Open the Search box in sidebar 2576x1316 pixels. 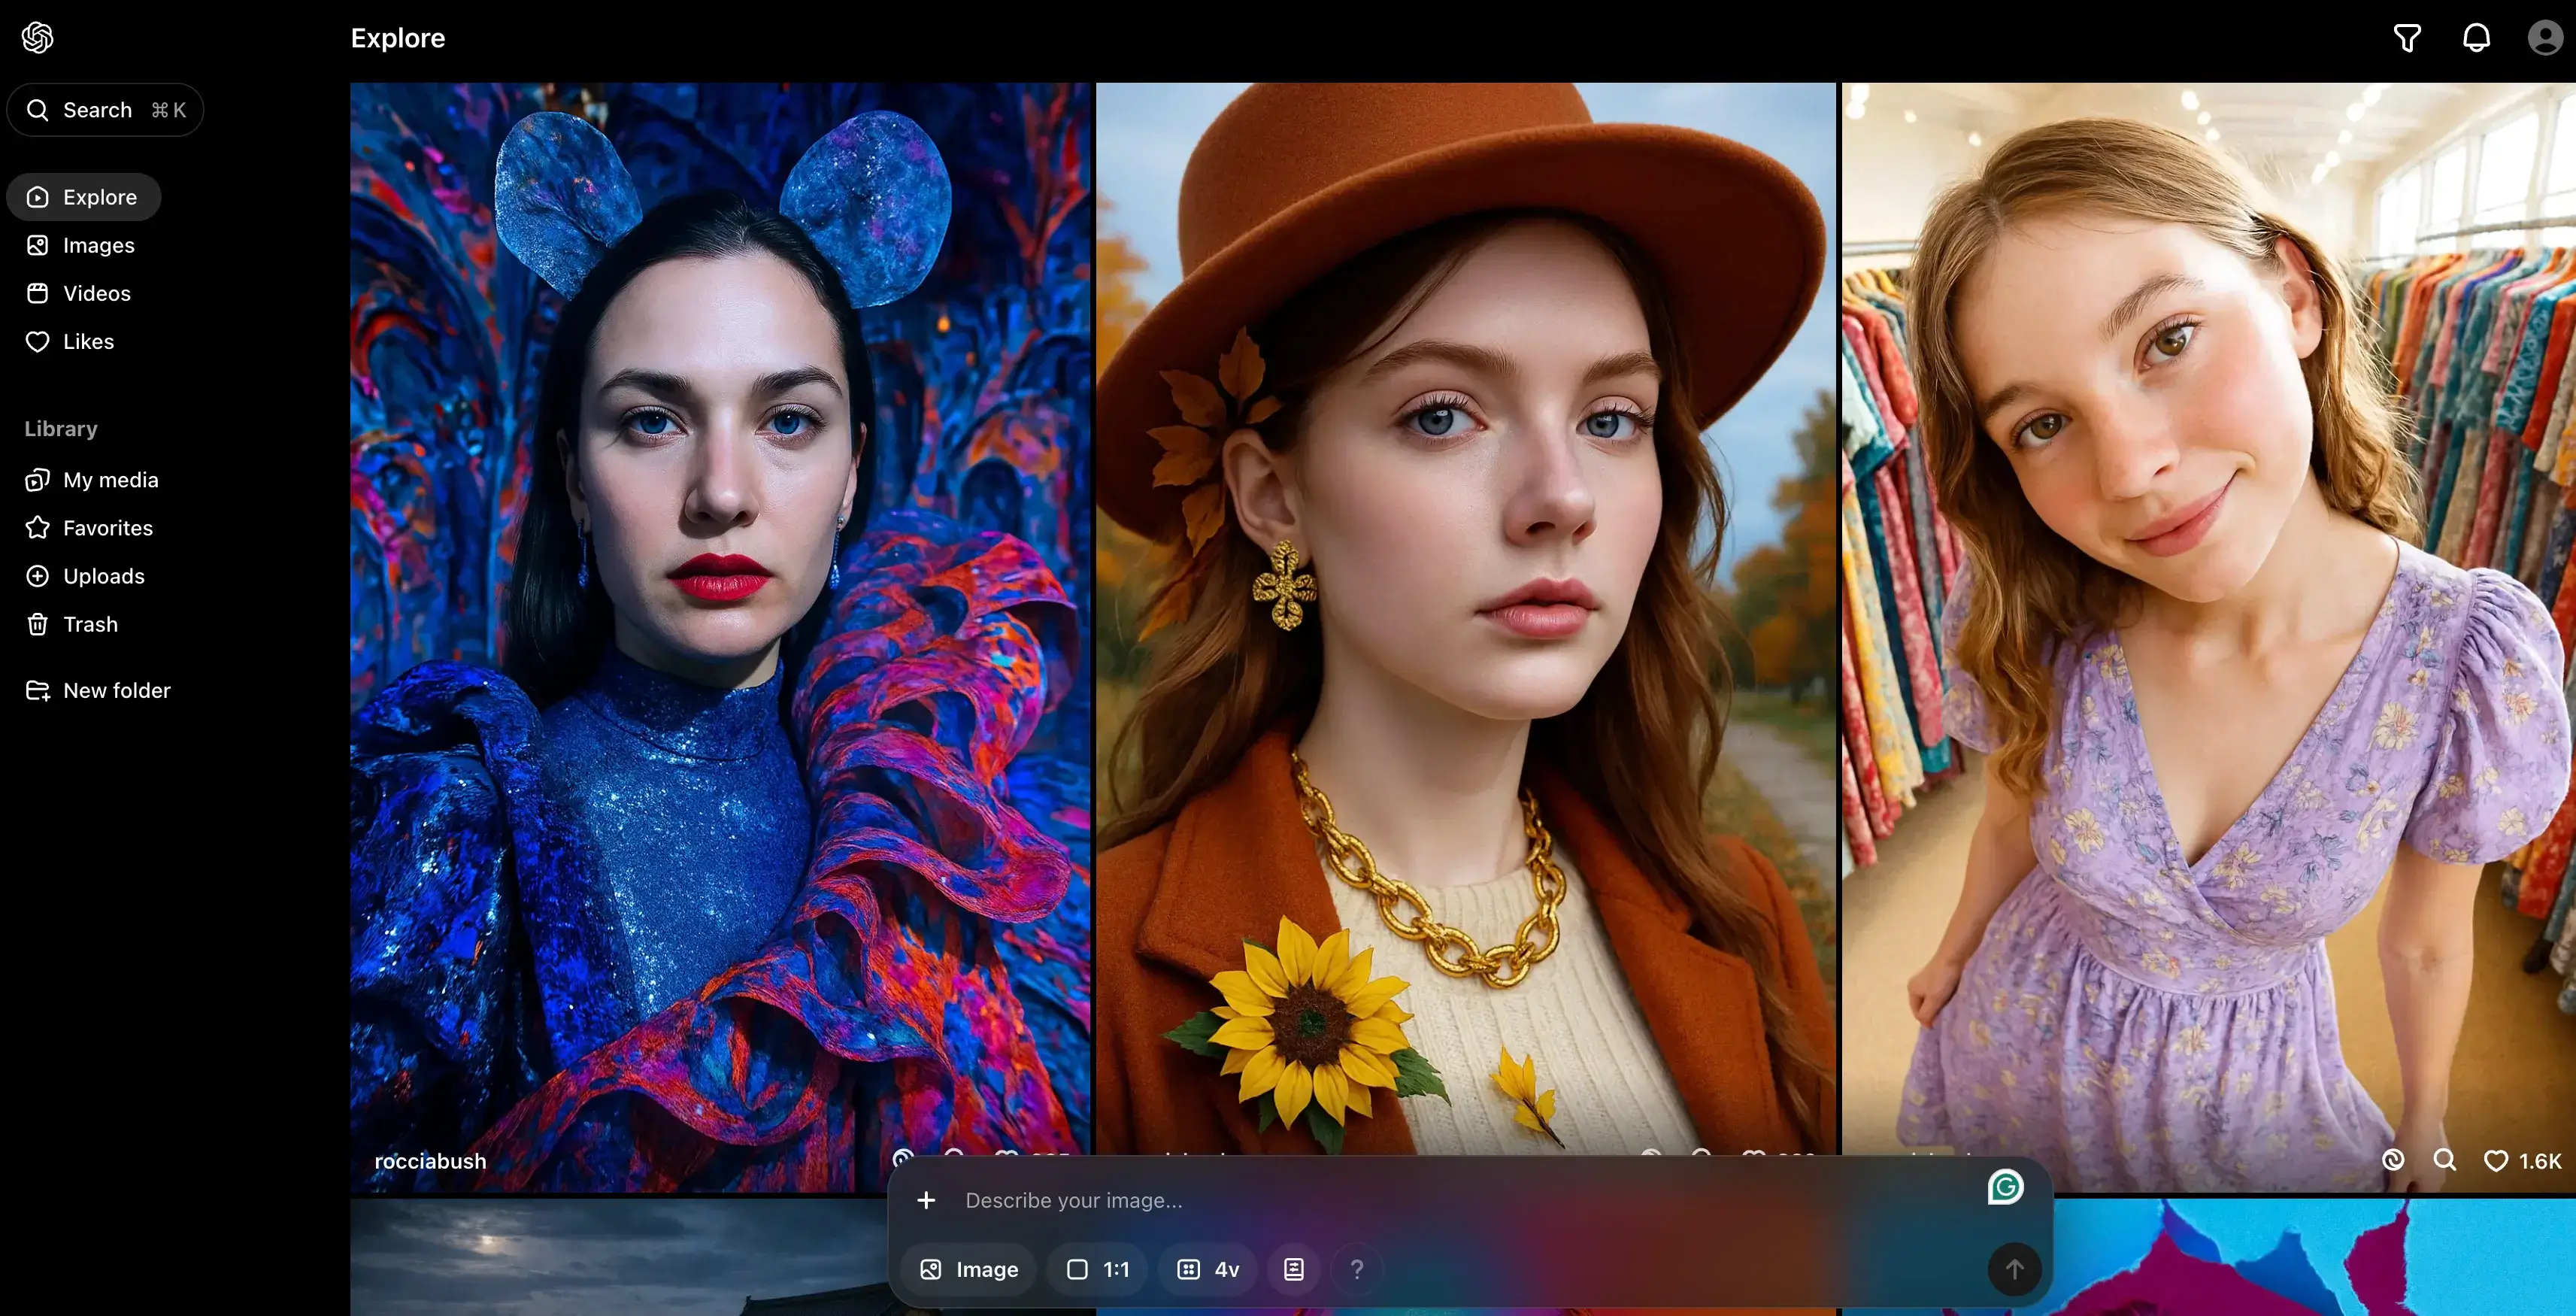[105, 110]
